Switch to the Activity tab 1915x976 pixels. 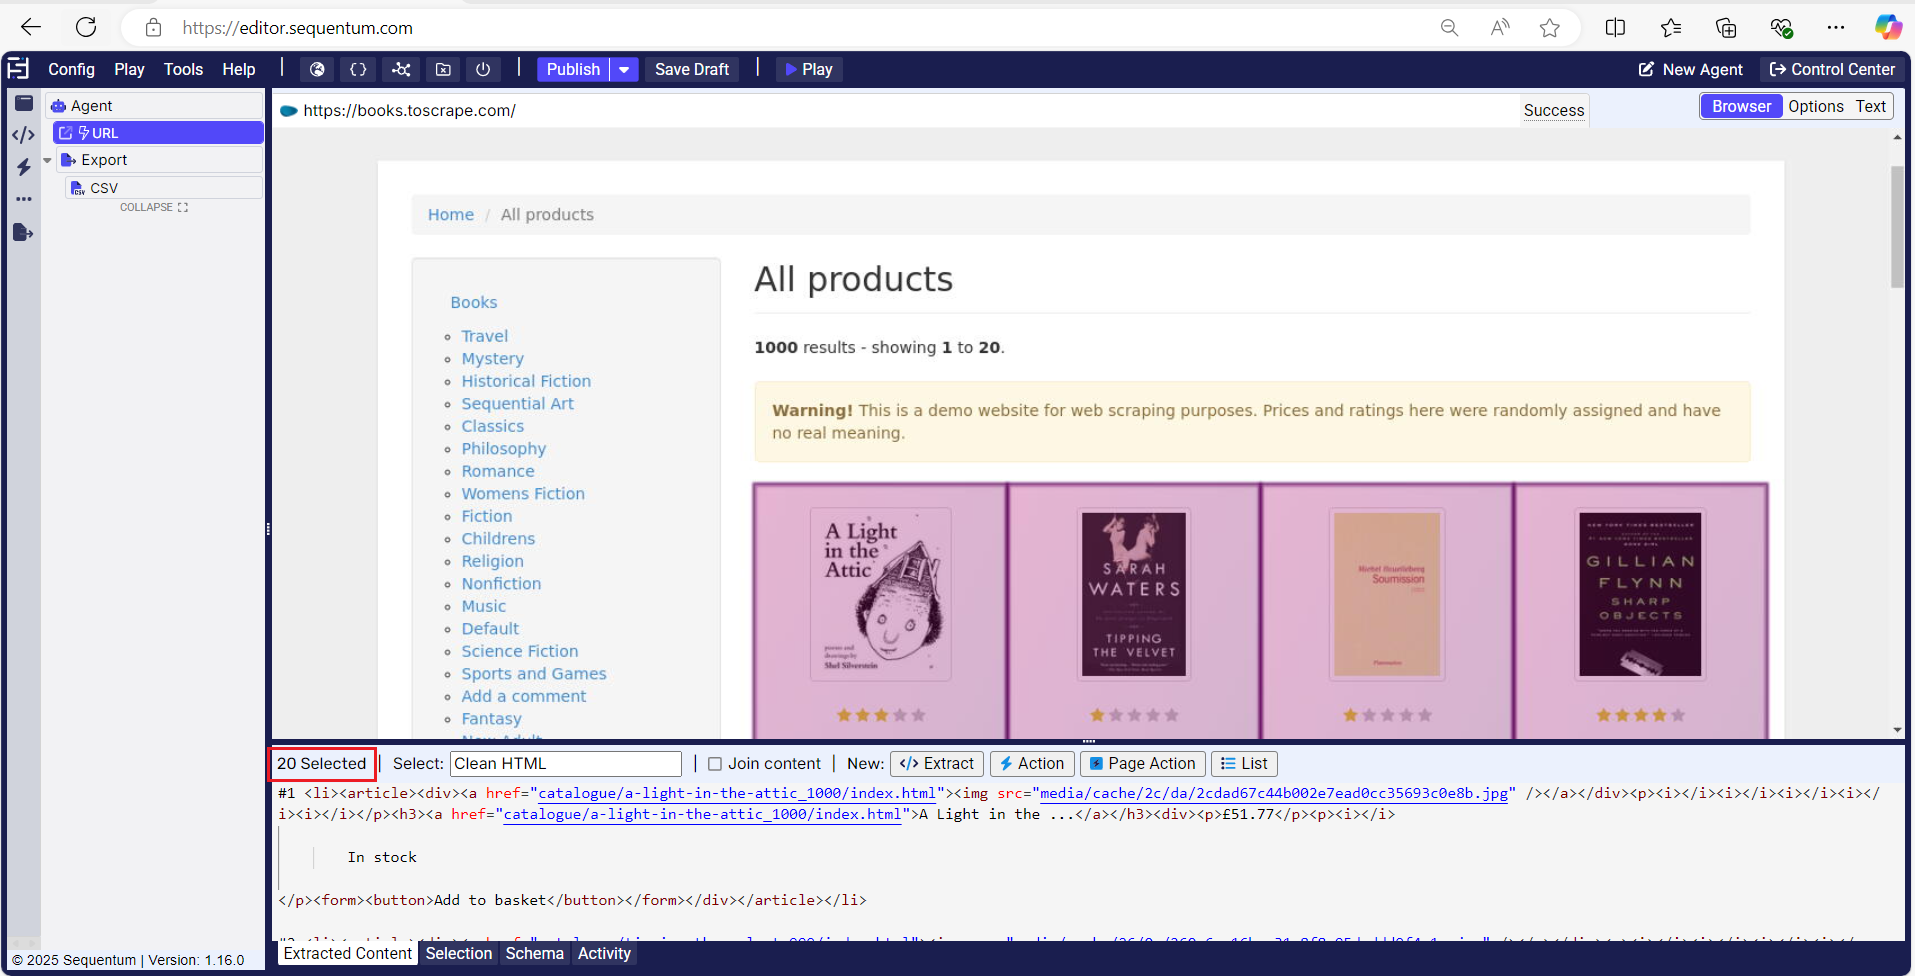tap(604, 954)
